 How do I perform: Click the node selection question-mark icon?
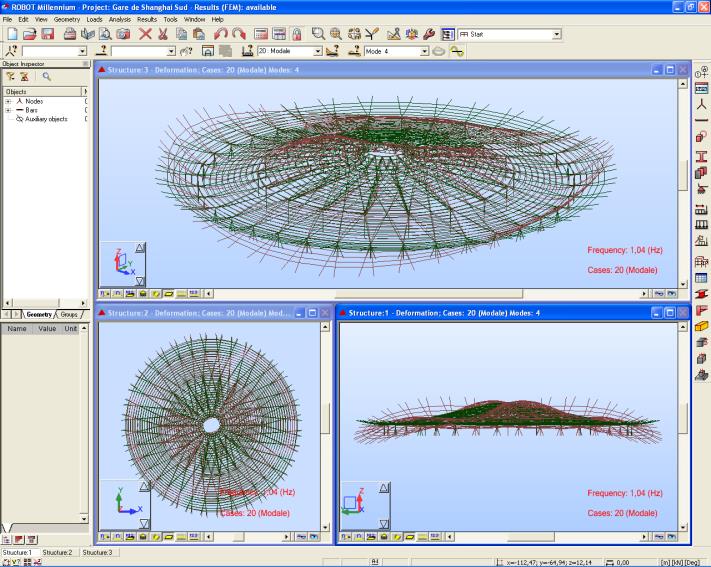tap(11, 51)
